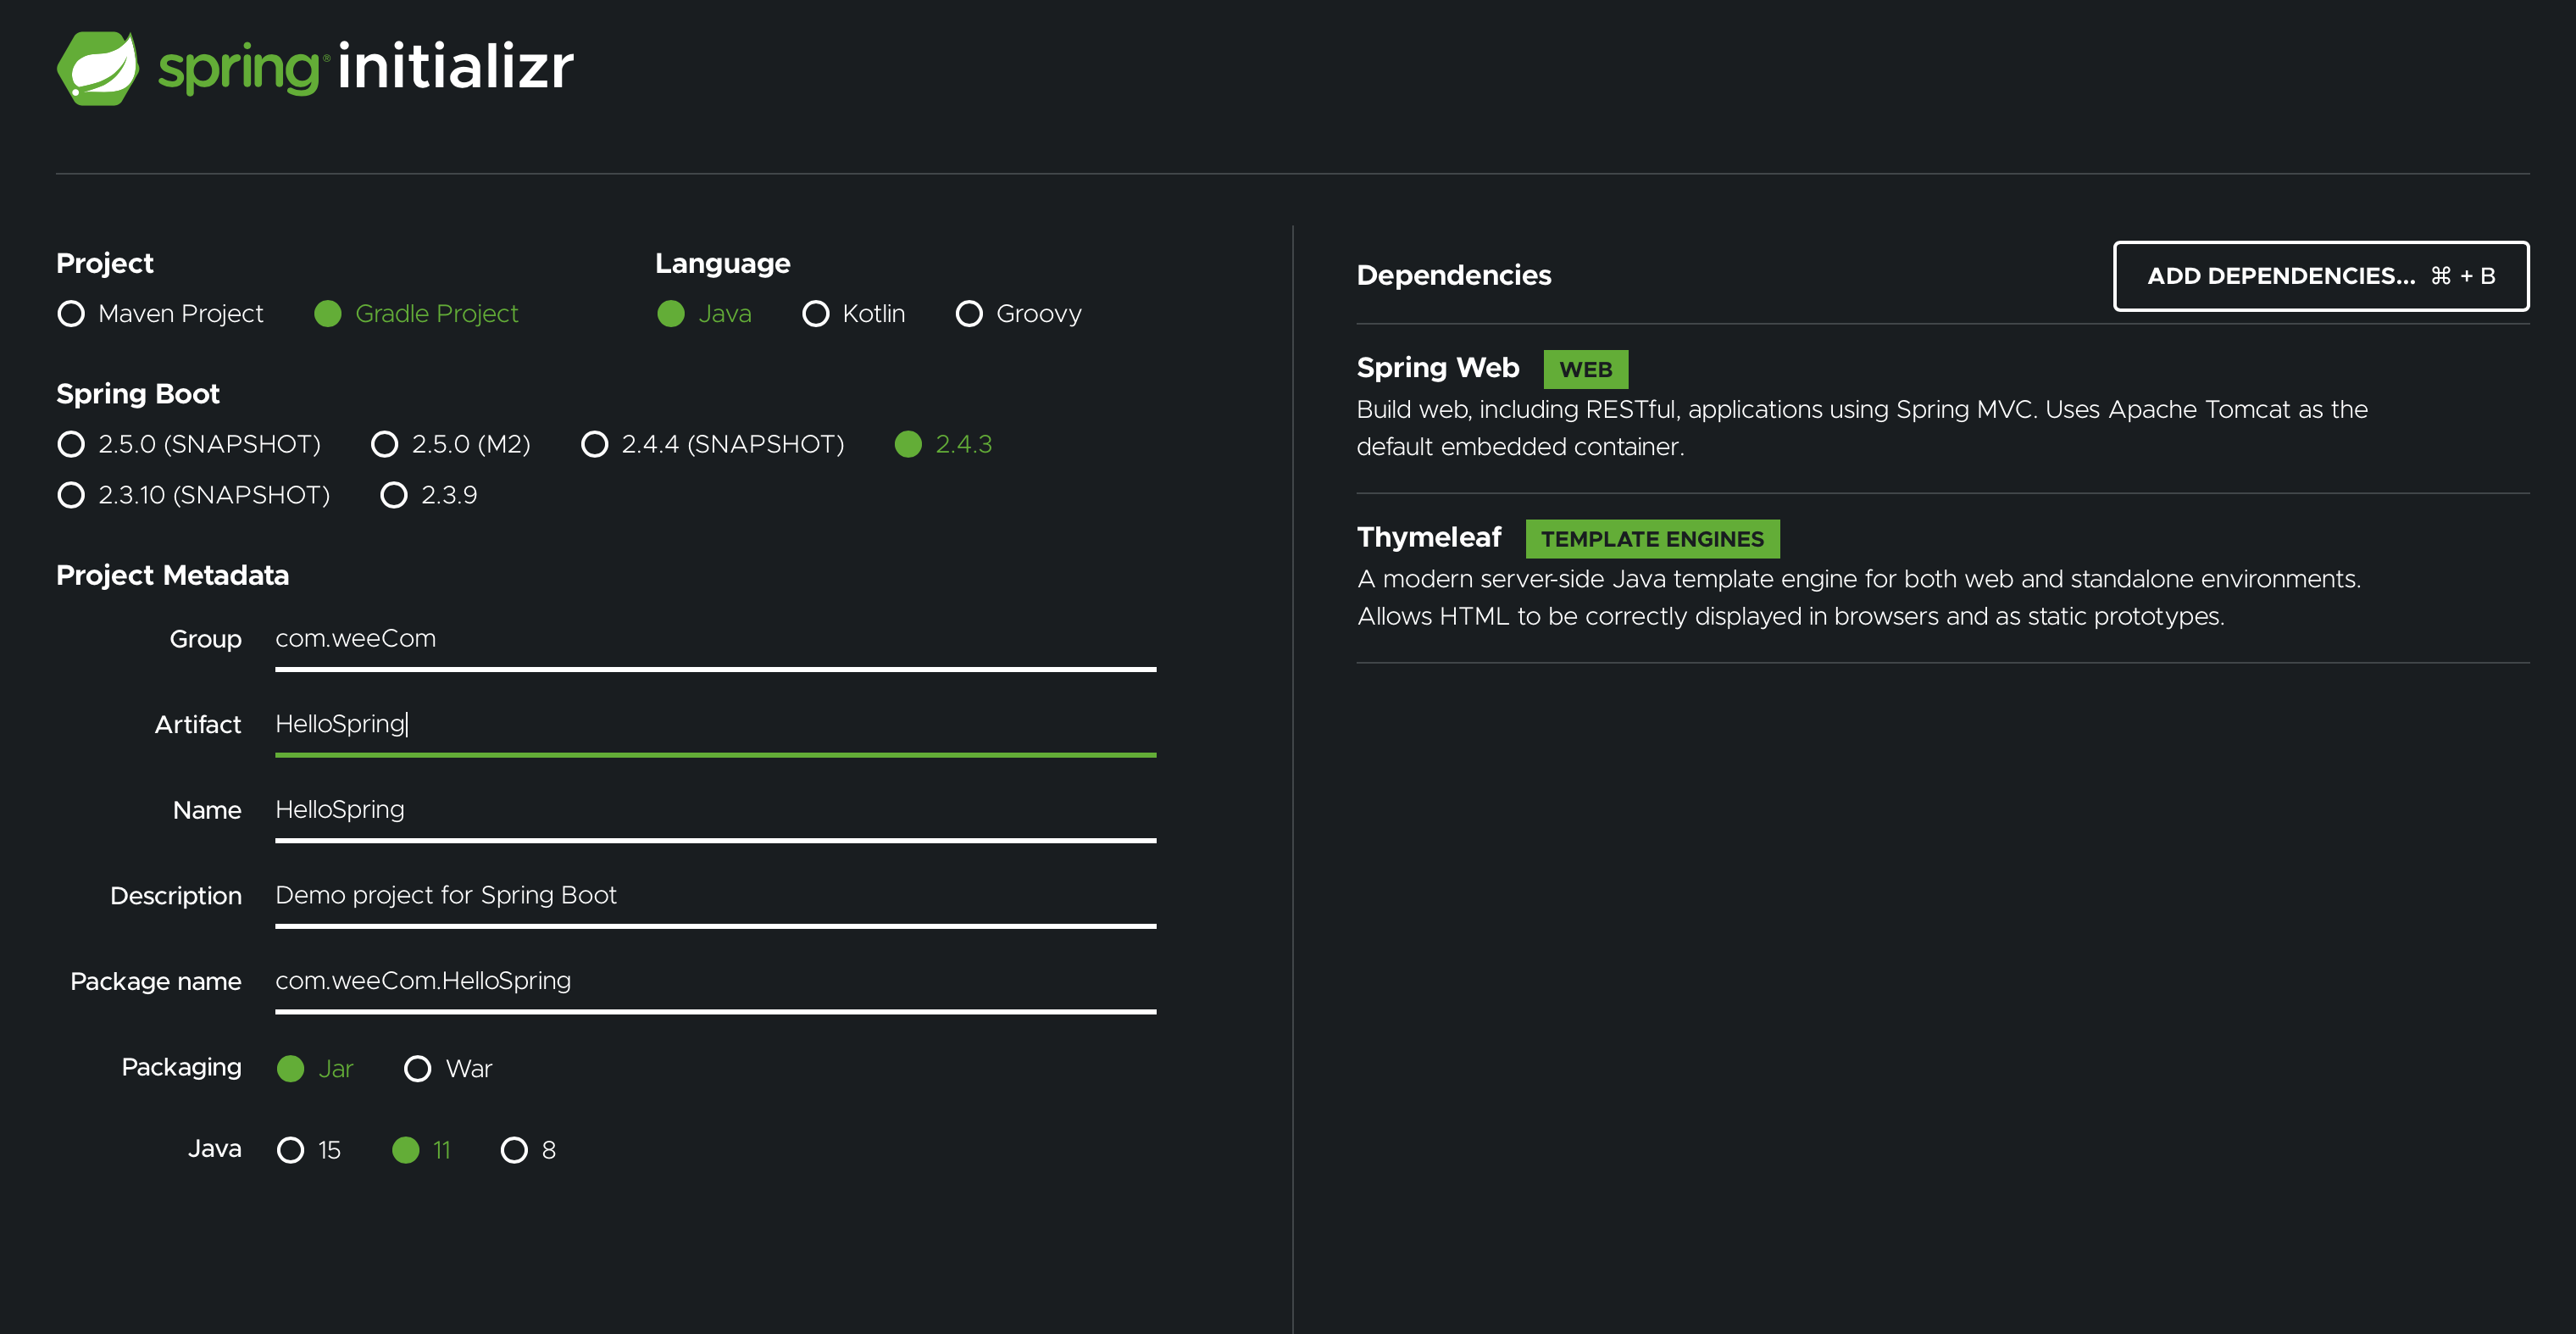Screen dimensions: 2576x1334
Task: Choose Groovy language radio button
Action: point(969,314)
